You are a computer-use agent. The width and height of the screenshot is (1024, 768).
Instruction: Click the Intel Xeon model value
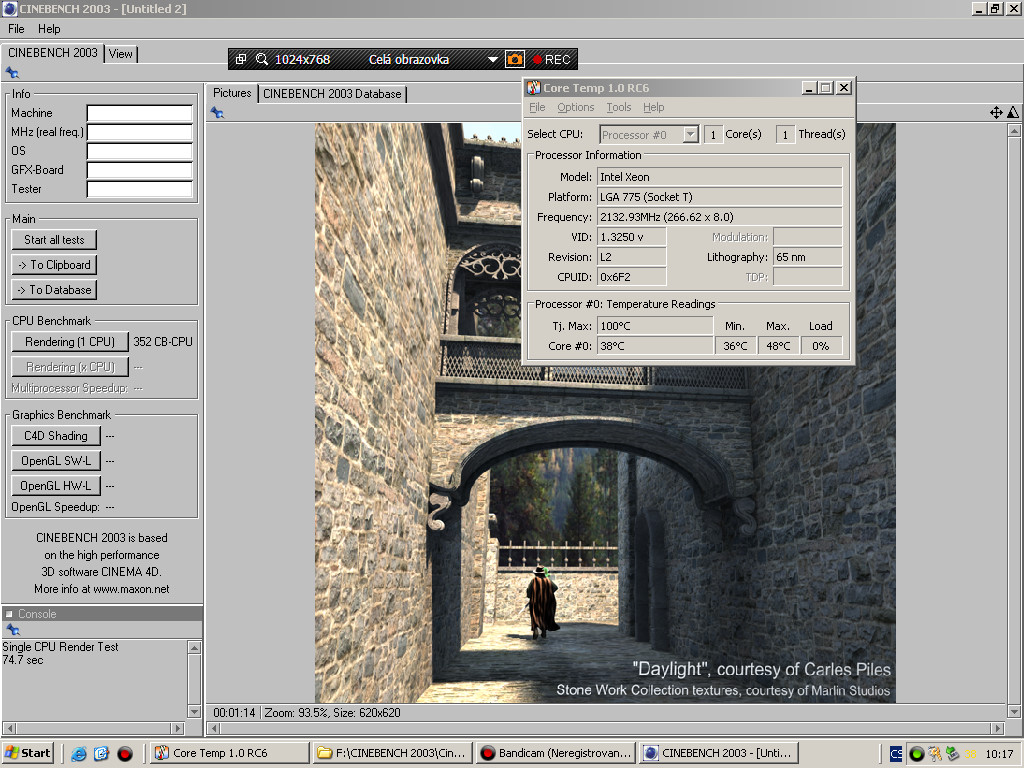[720, 177]
